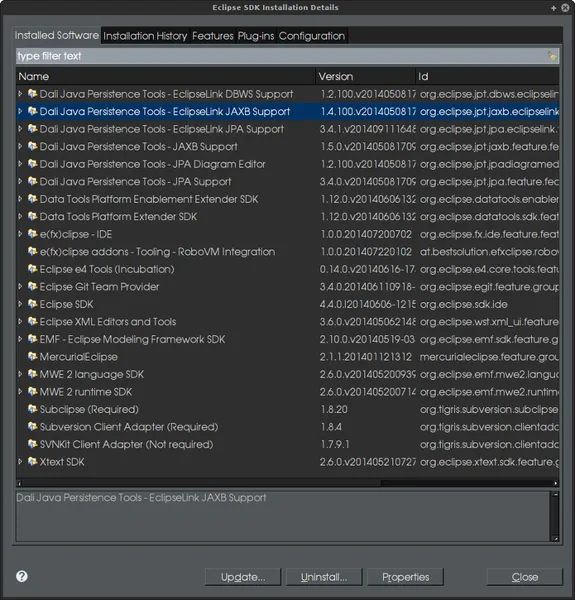Select version 1.7.9.1 cell

pyautogui.click(x=335, y=444)
